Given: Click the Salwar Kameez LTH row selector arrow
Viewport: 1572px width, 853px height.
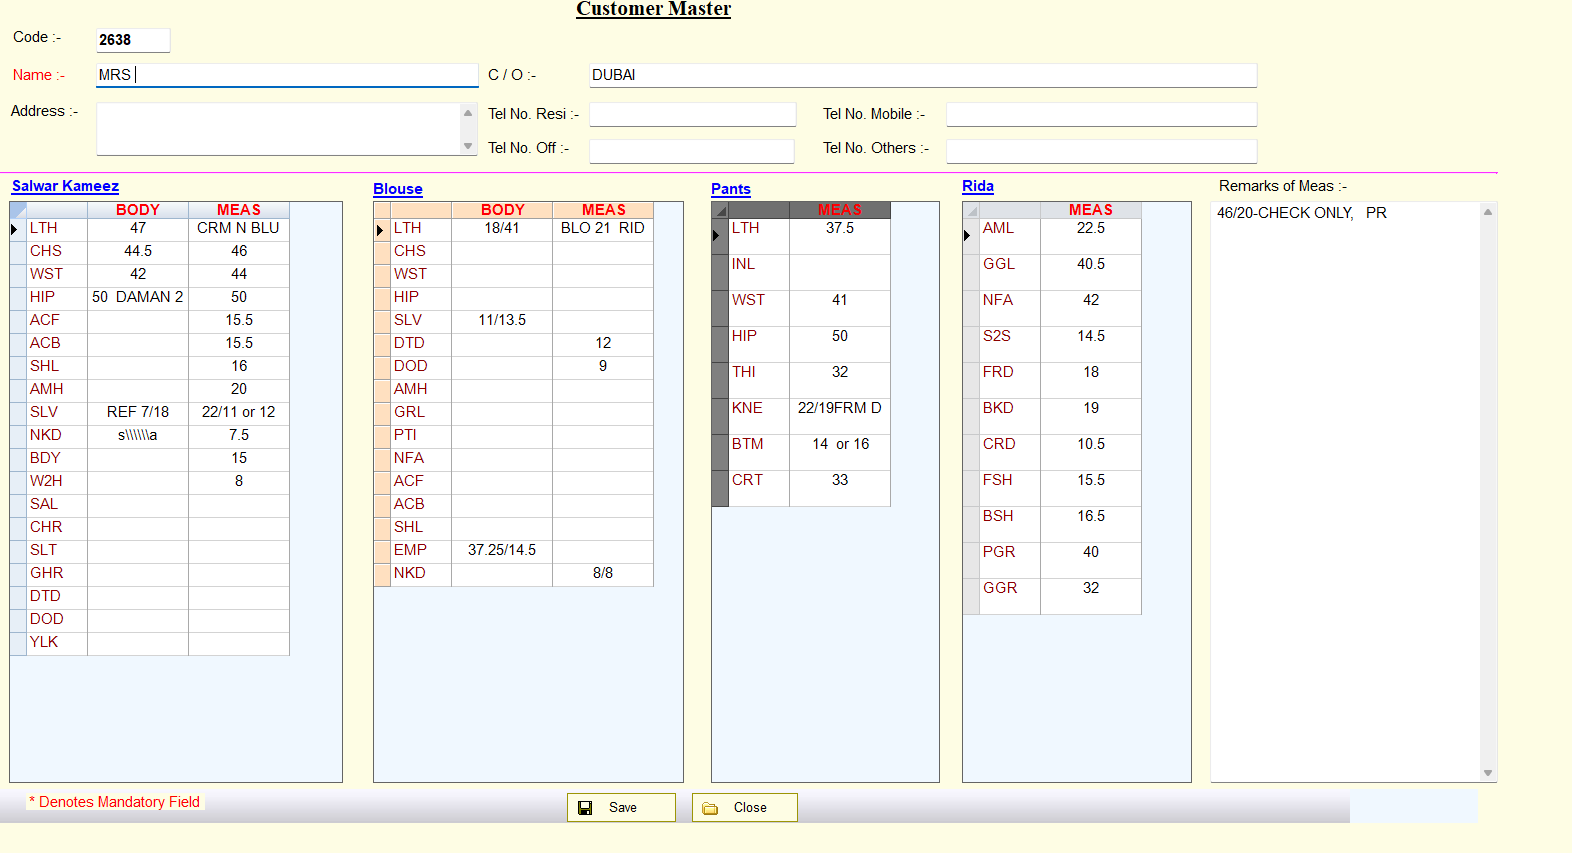Looking at the screenshot, I should 14,229.
